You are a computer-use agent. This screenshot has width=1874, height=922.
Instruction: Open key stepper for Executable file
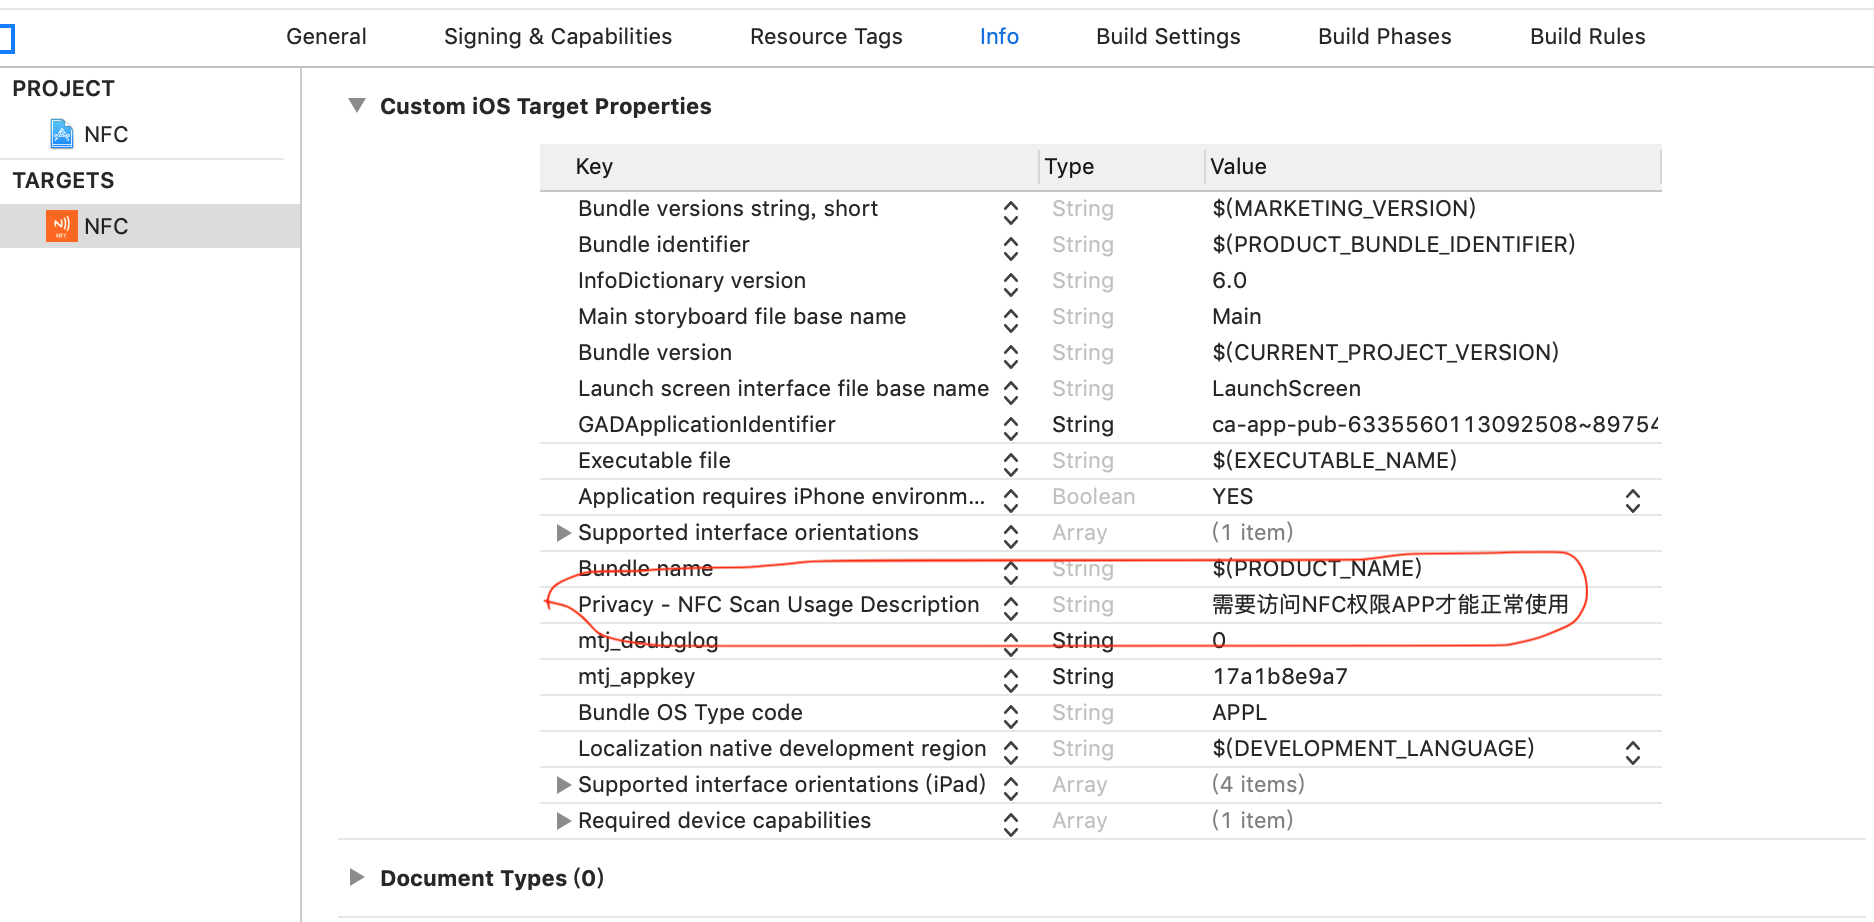click(1011, 464)
